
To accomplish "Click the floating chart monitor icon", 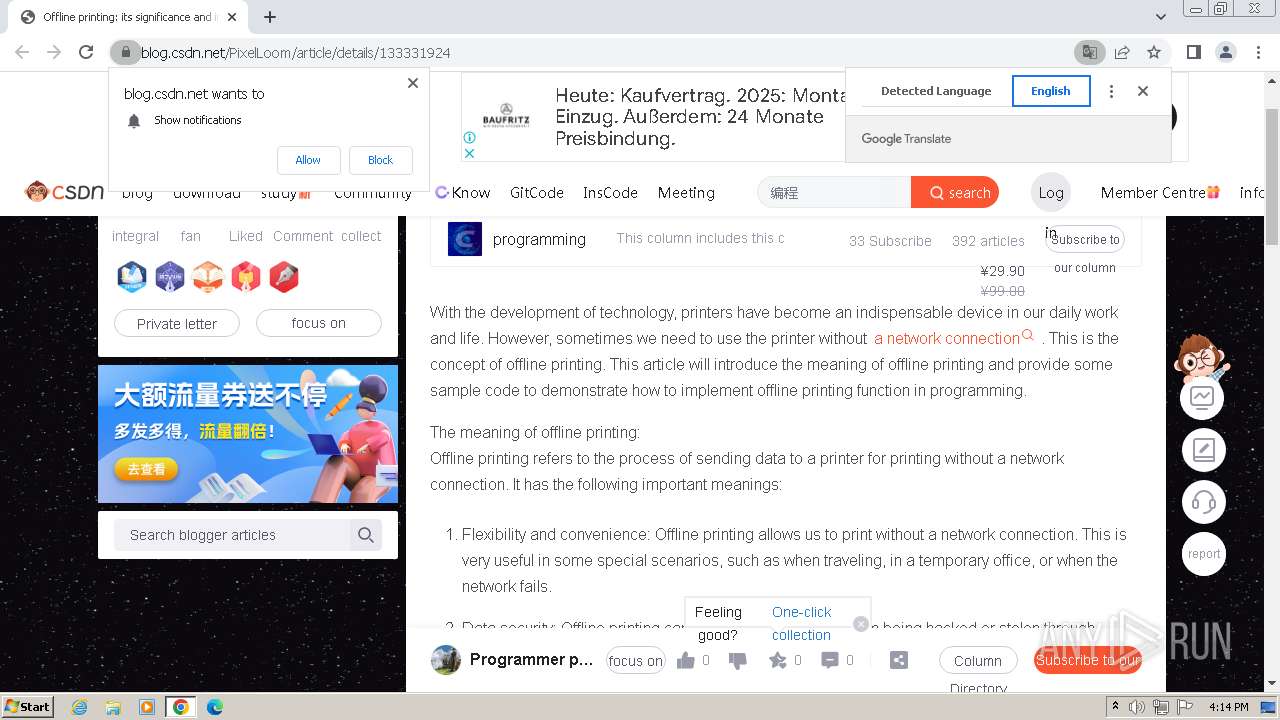I will click(x=1203, y=398).
